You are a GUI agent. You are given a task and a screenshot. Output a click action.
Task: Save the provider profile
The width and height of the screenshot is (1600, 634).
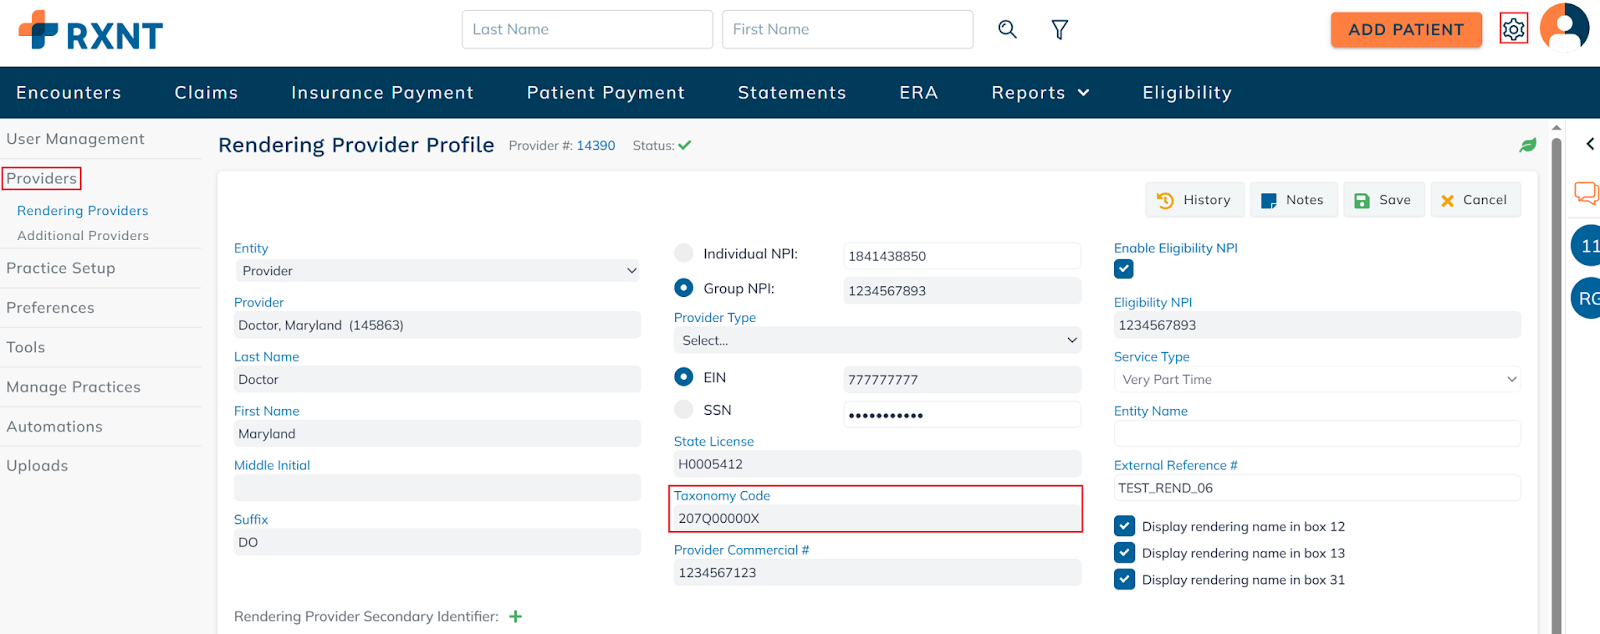[1383, 200]
